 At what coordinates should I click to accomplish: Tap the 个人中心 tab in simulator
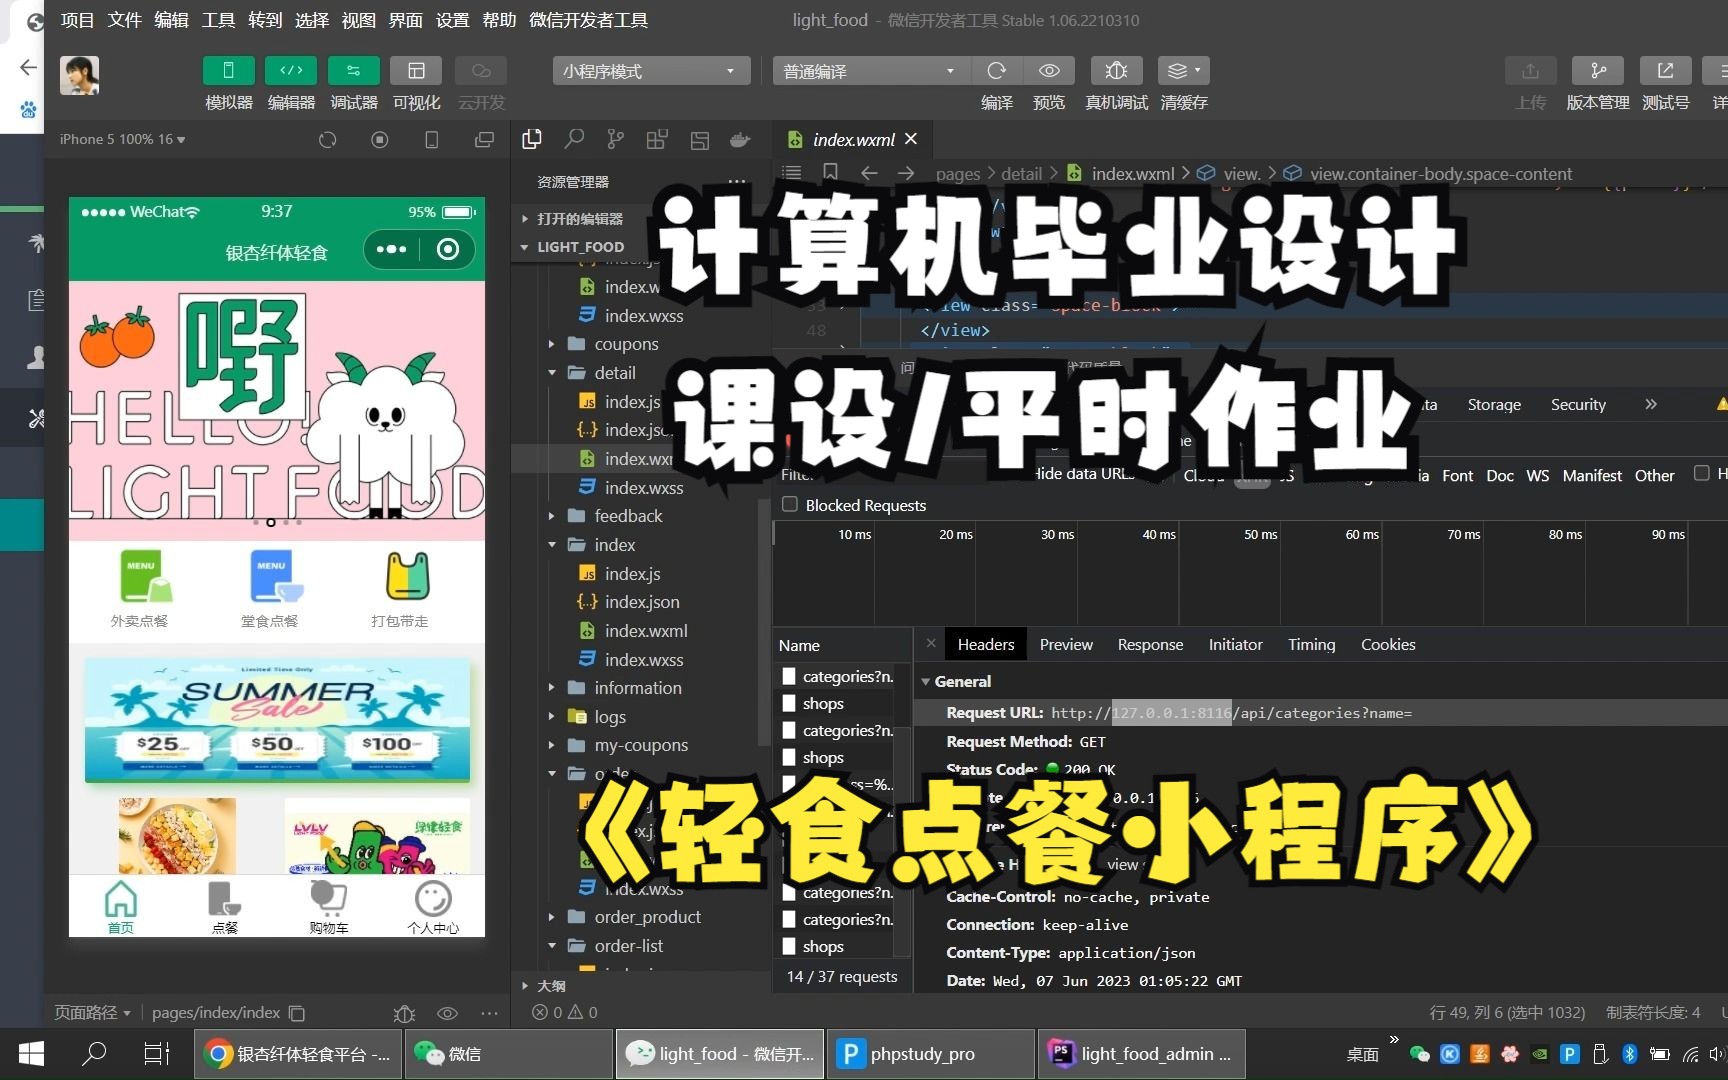coord(433,907)
